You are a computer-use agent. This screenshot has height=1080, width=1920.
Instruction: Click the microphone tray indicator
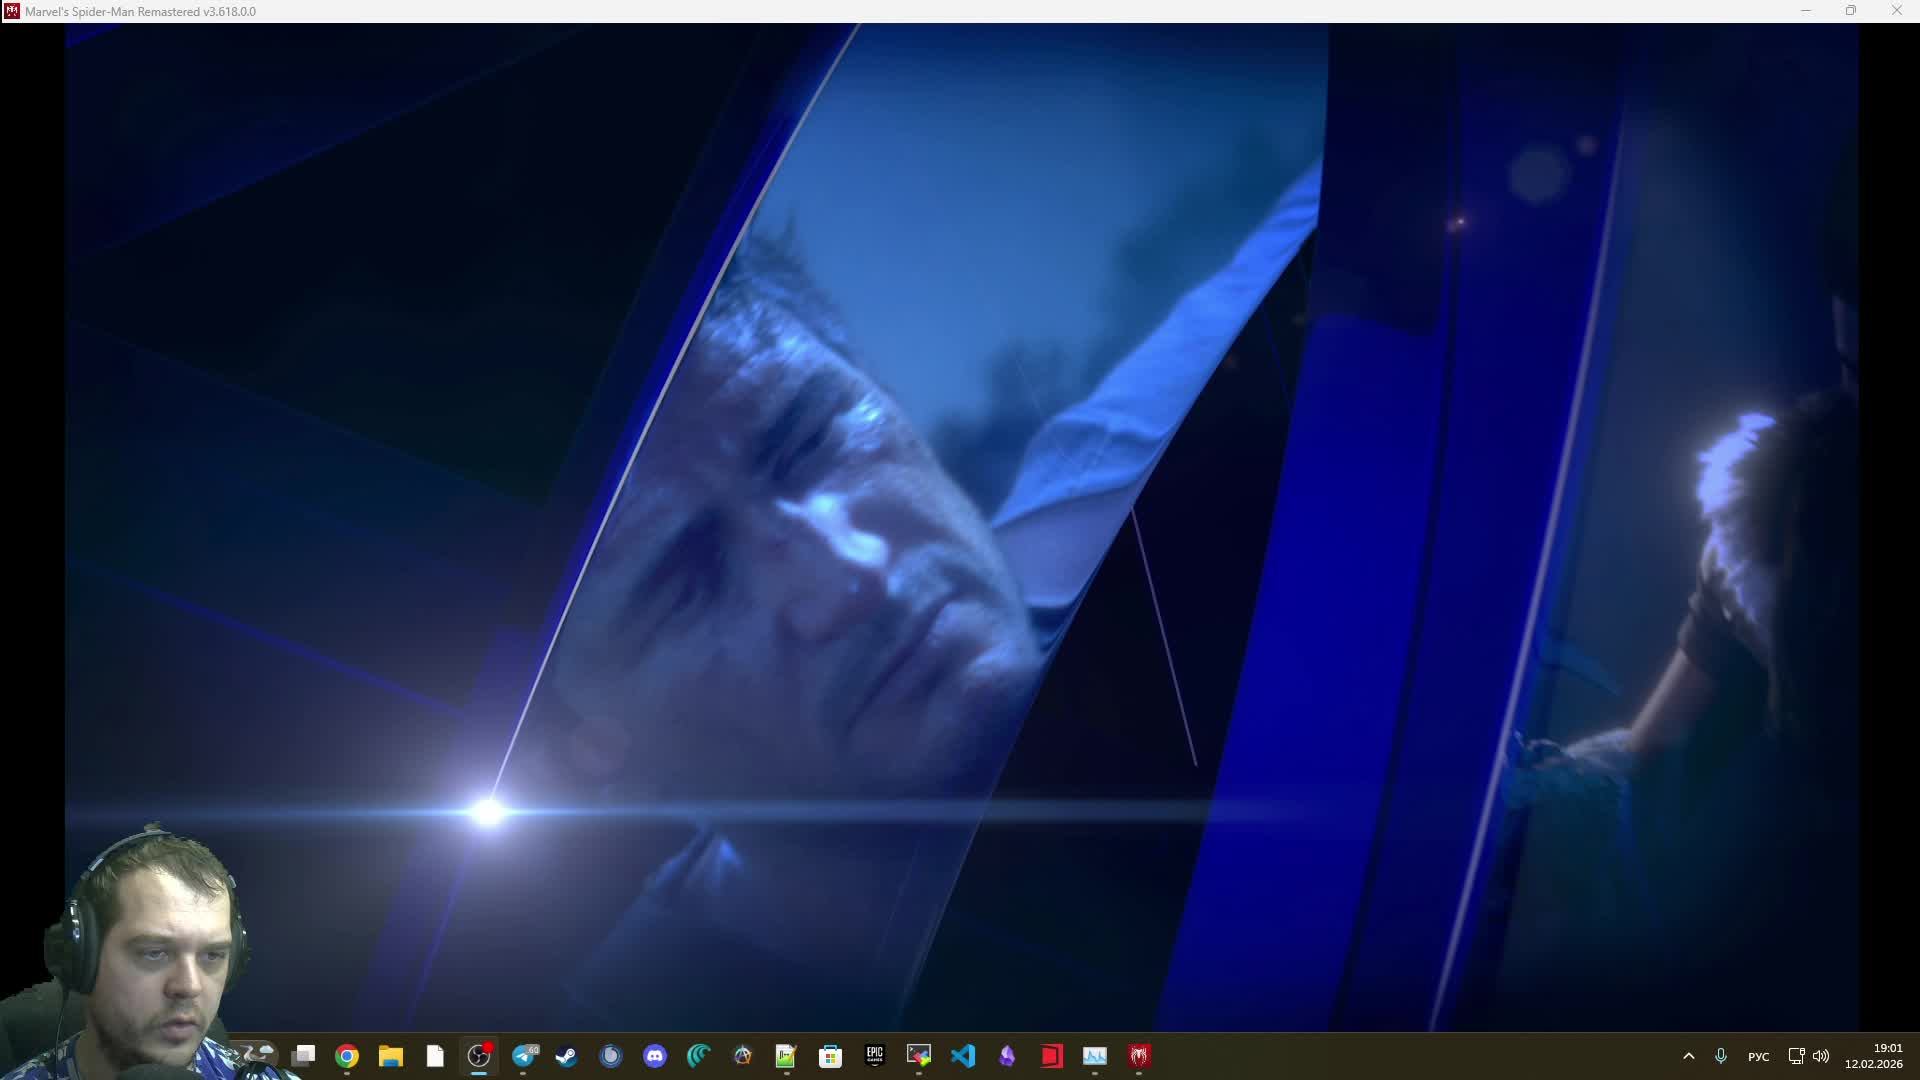(1721, 1056)
